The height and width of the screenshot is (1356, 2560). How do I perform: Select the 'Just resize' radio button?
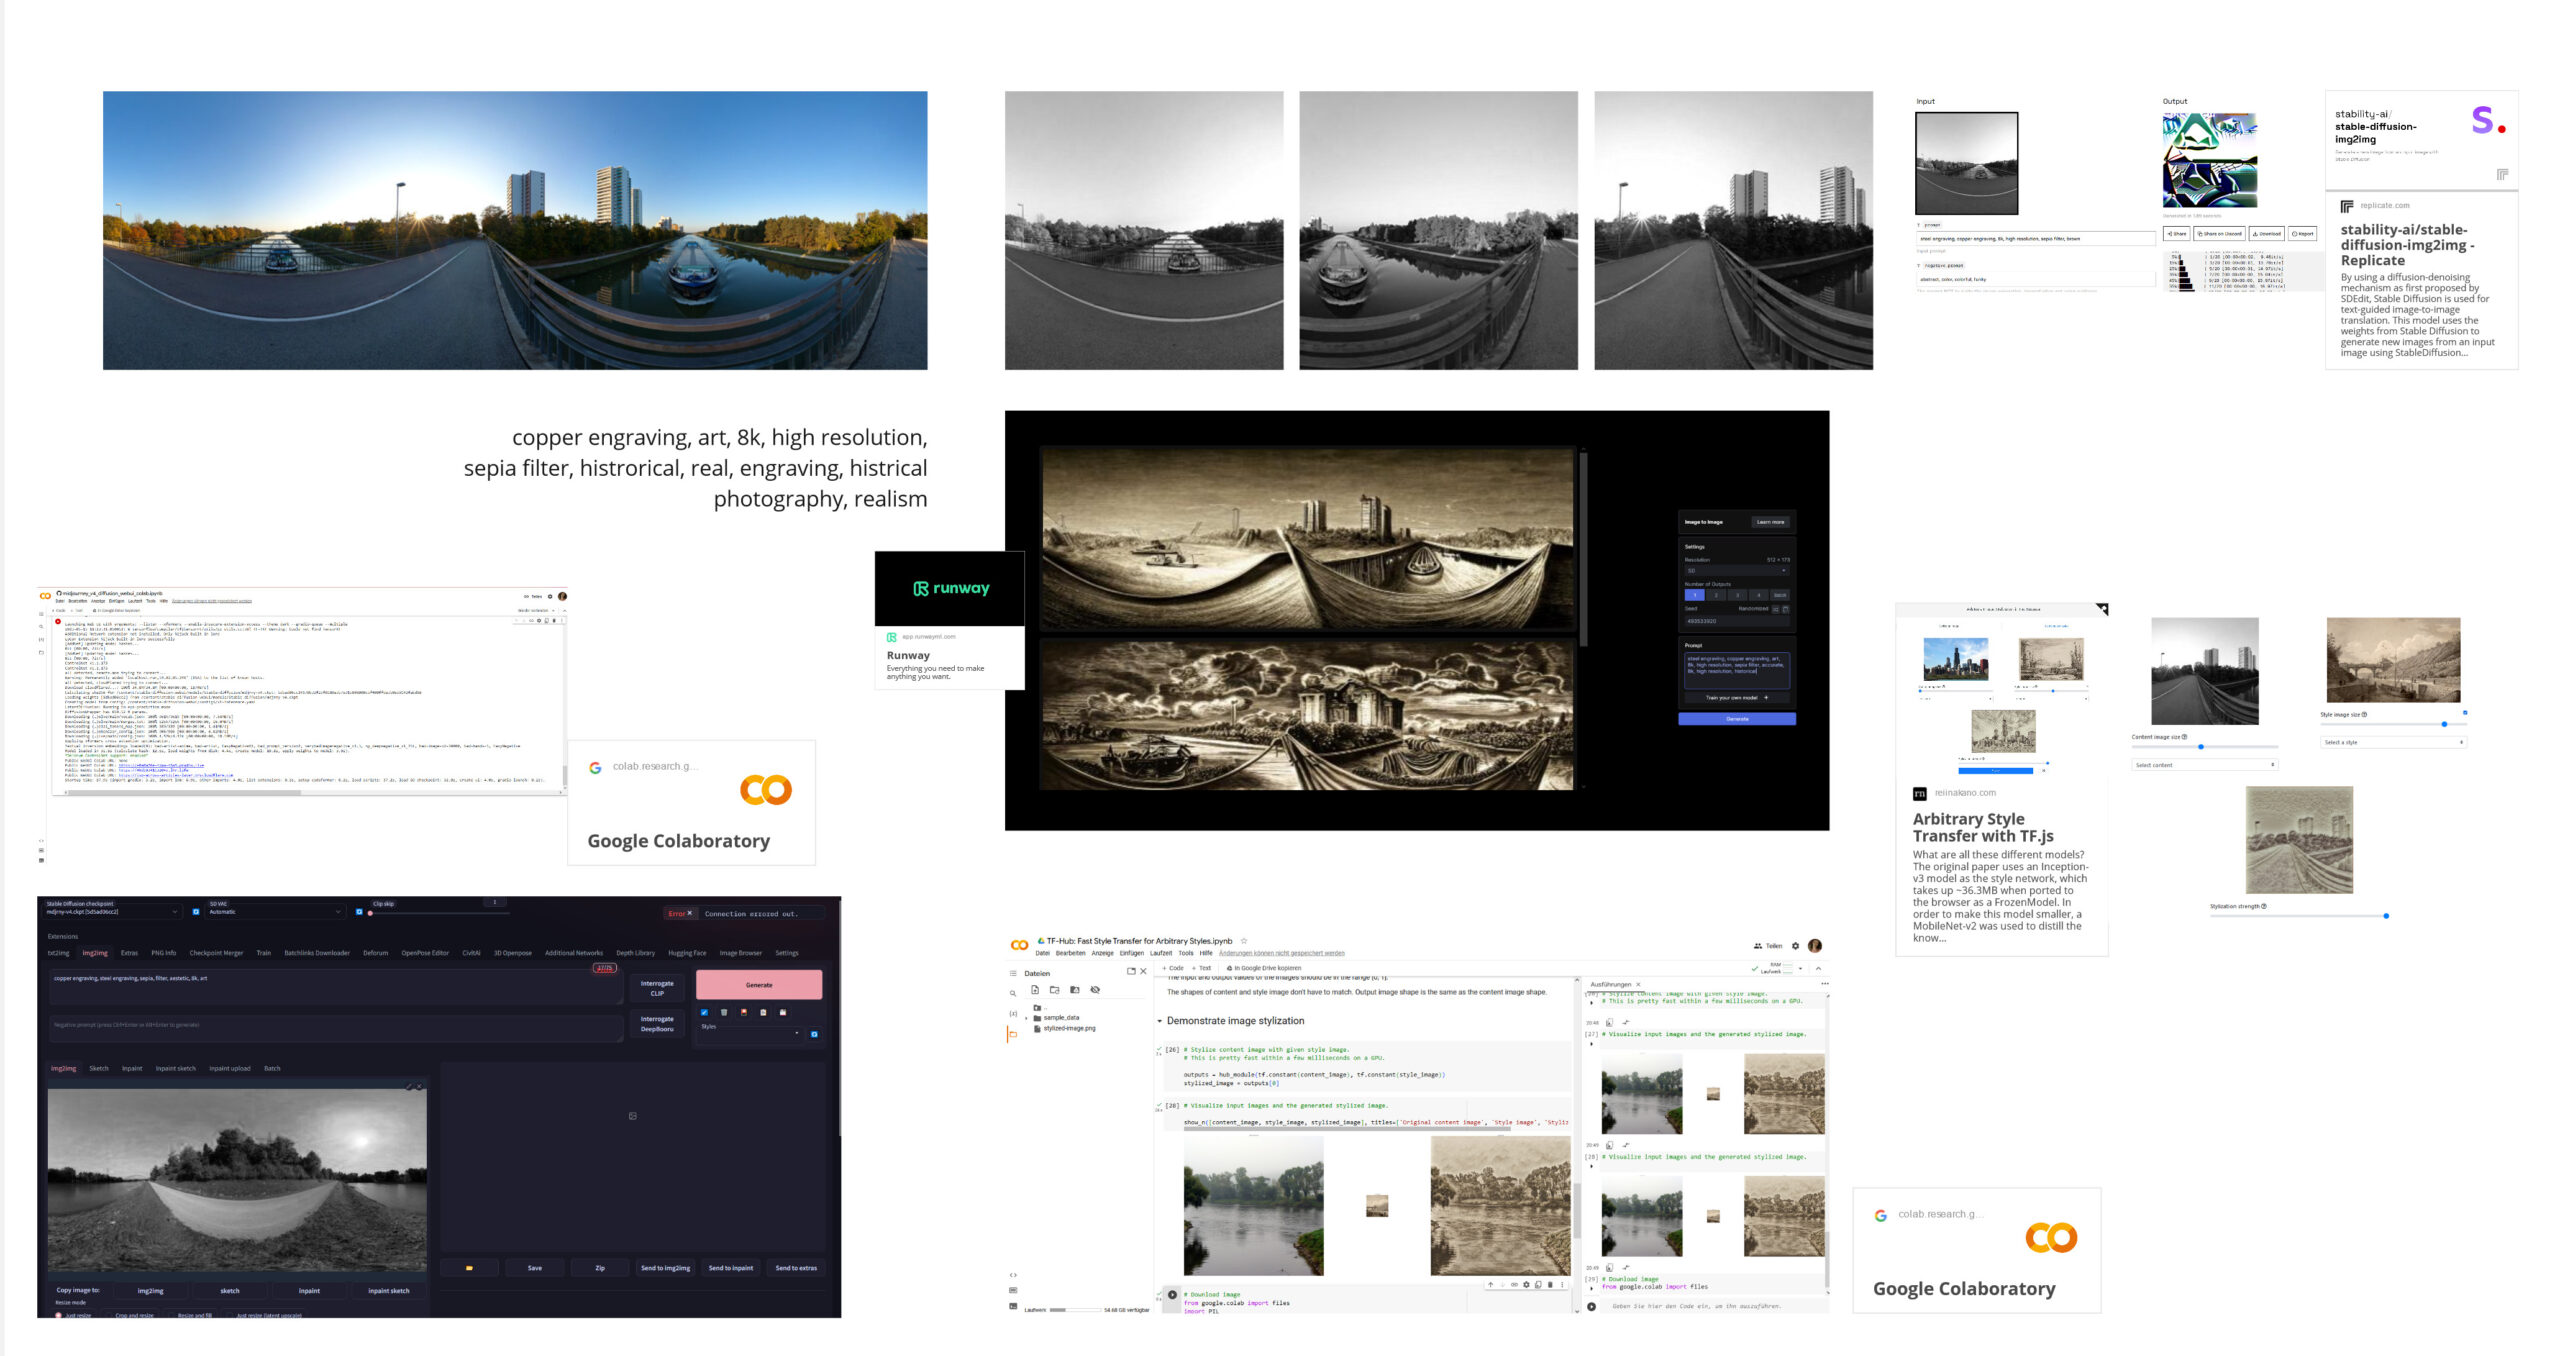click(59, 1315)
